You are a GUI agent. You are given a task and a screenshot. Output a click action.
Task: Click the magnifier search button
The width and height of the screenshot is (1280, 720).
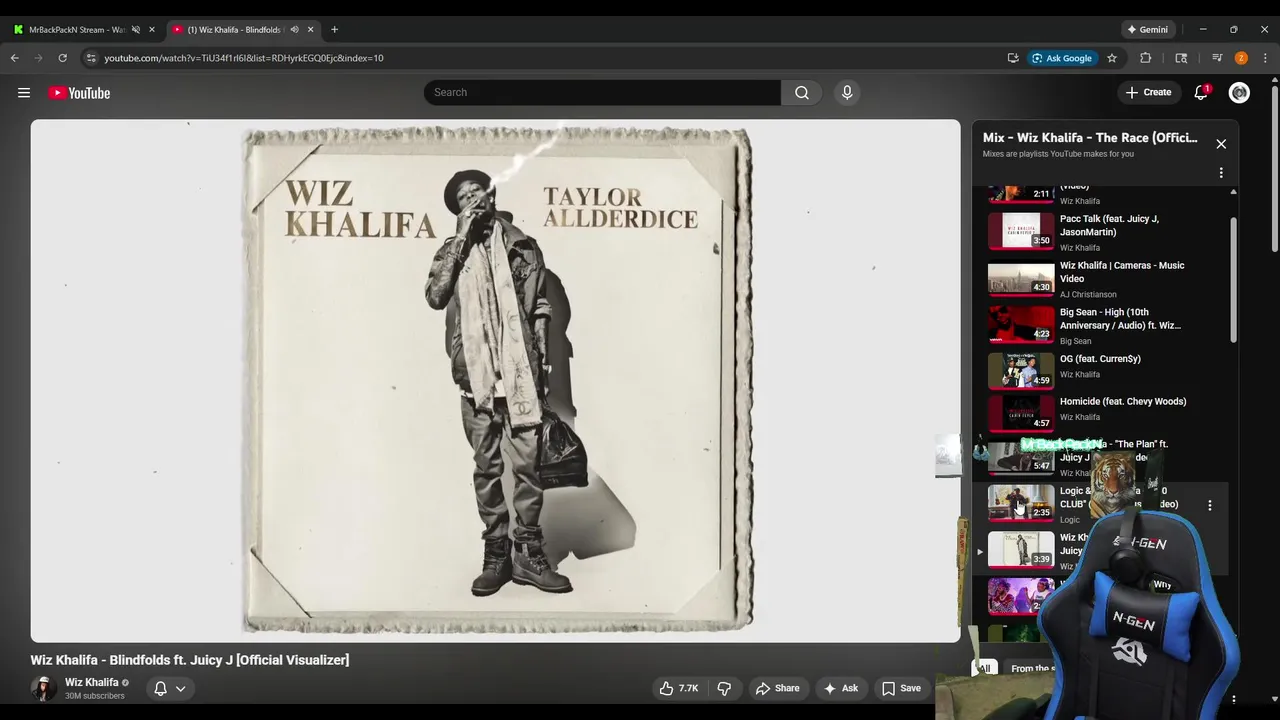pyautogui.click(x=802, y=92)
